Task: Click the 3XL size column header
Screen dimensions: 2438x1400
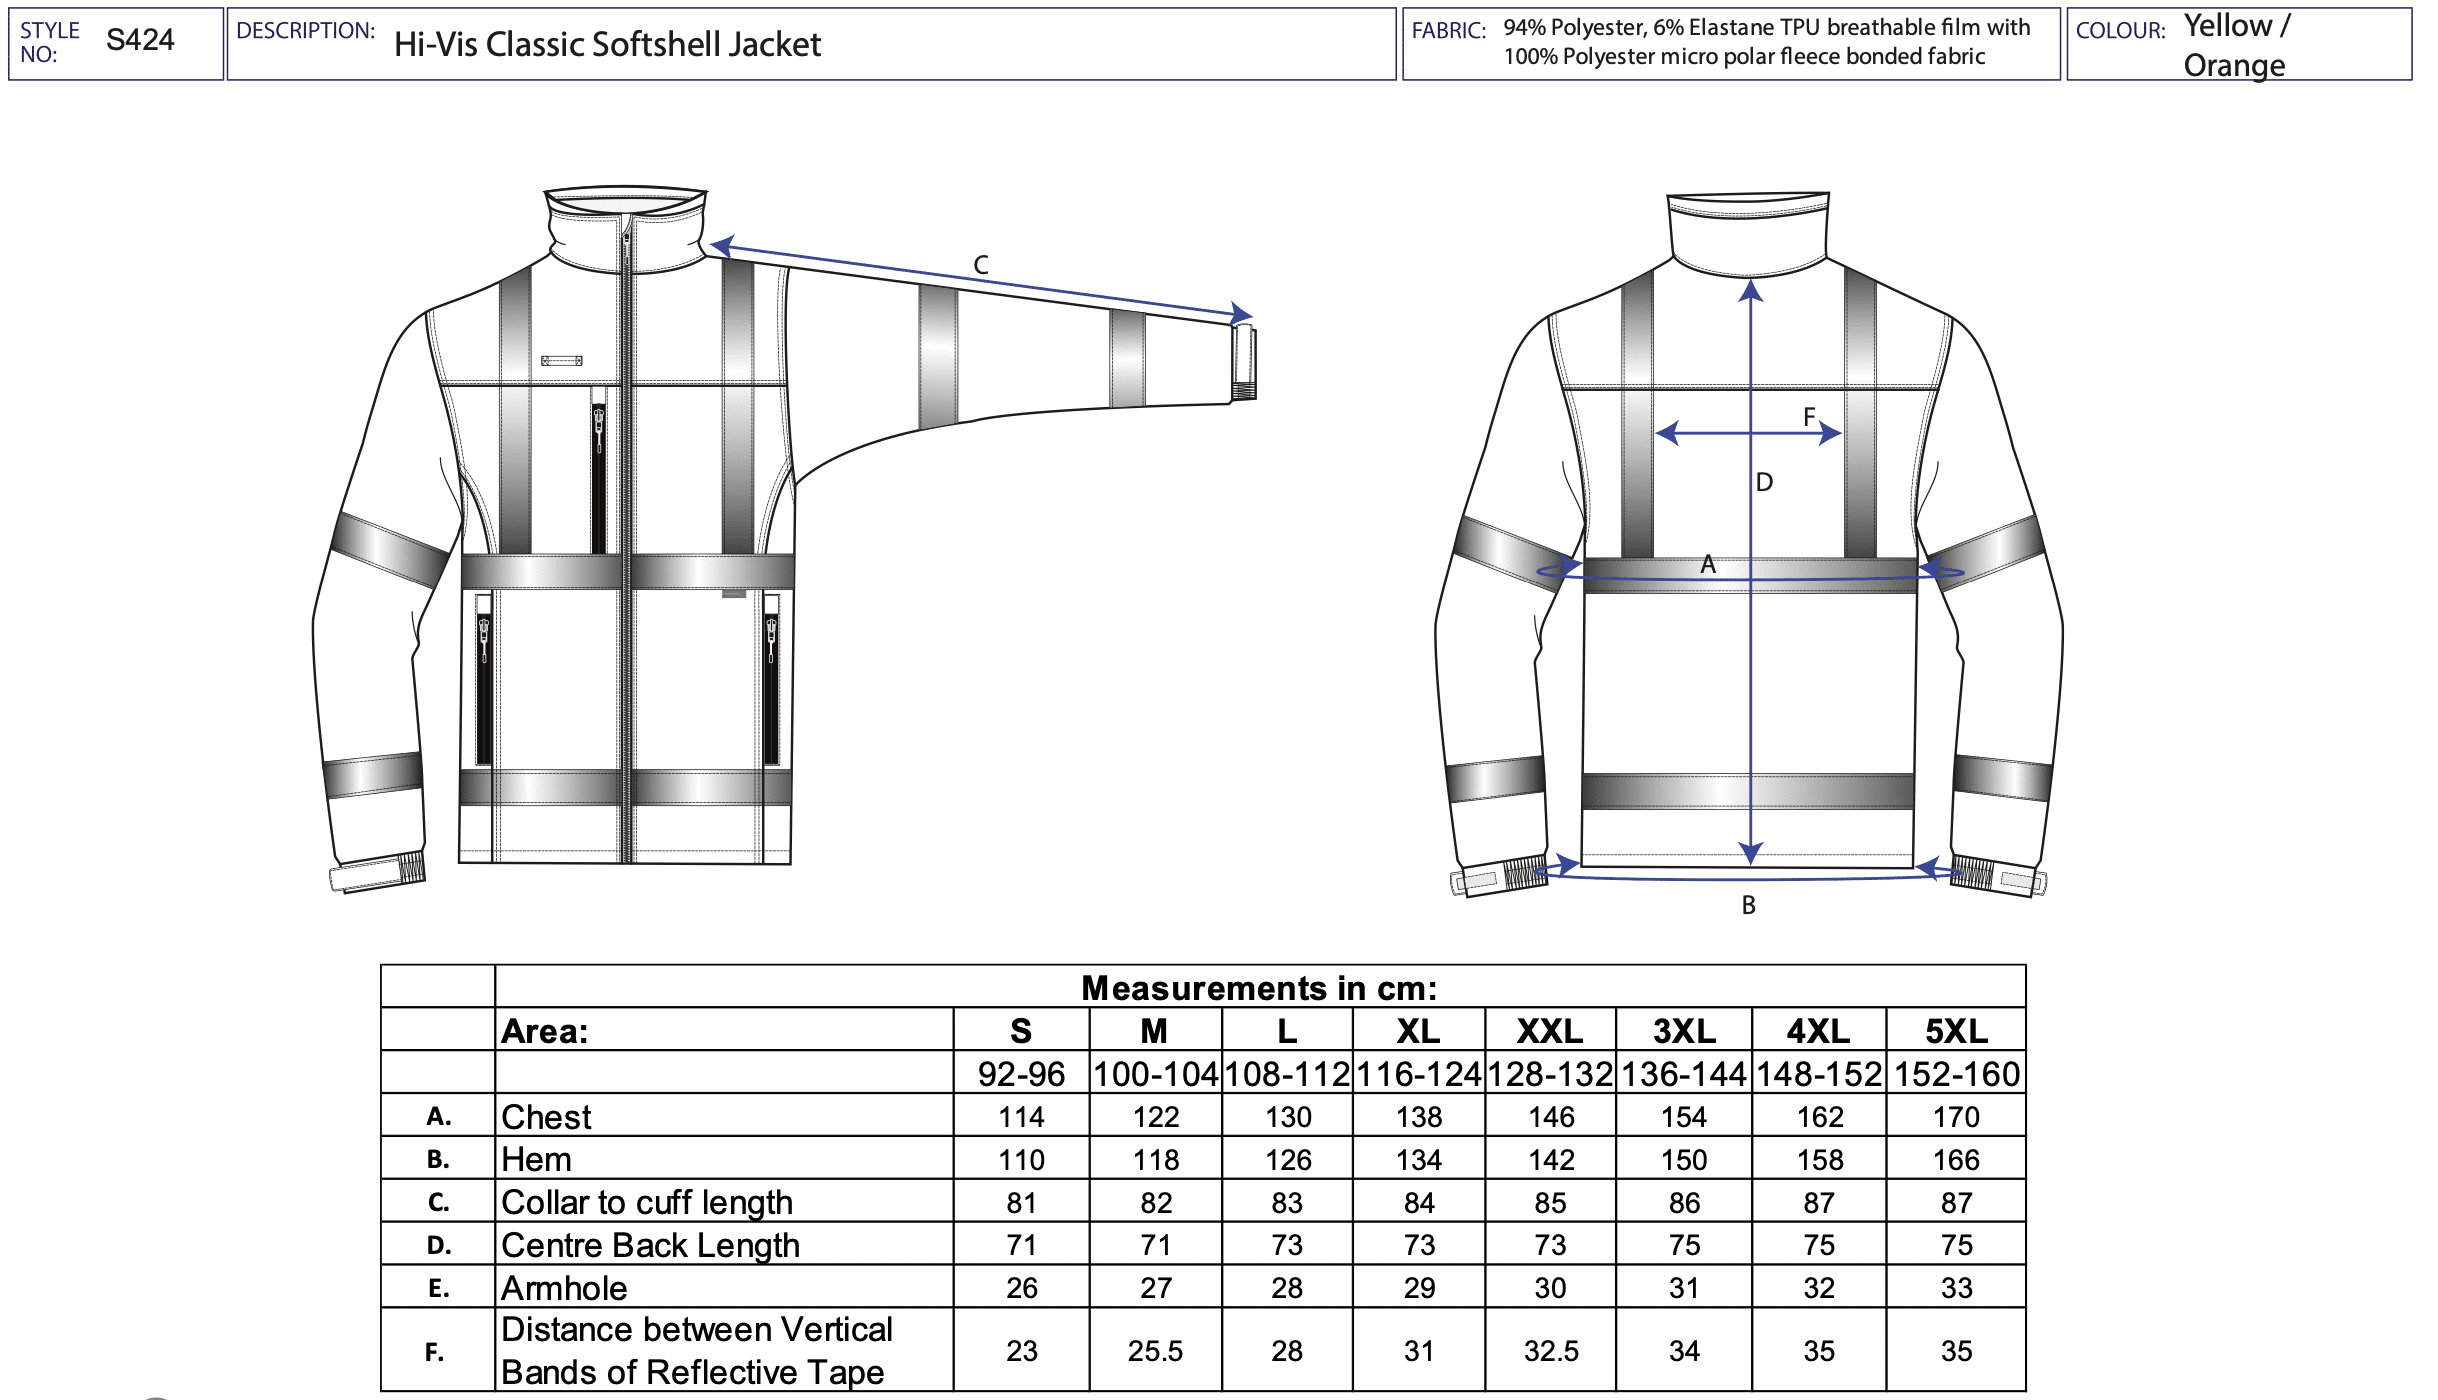Action: point(1684,1031)
